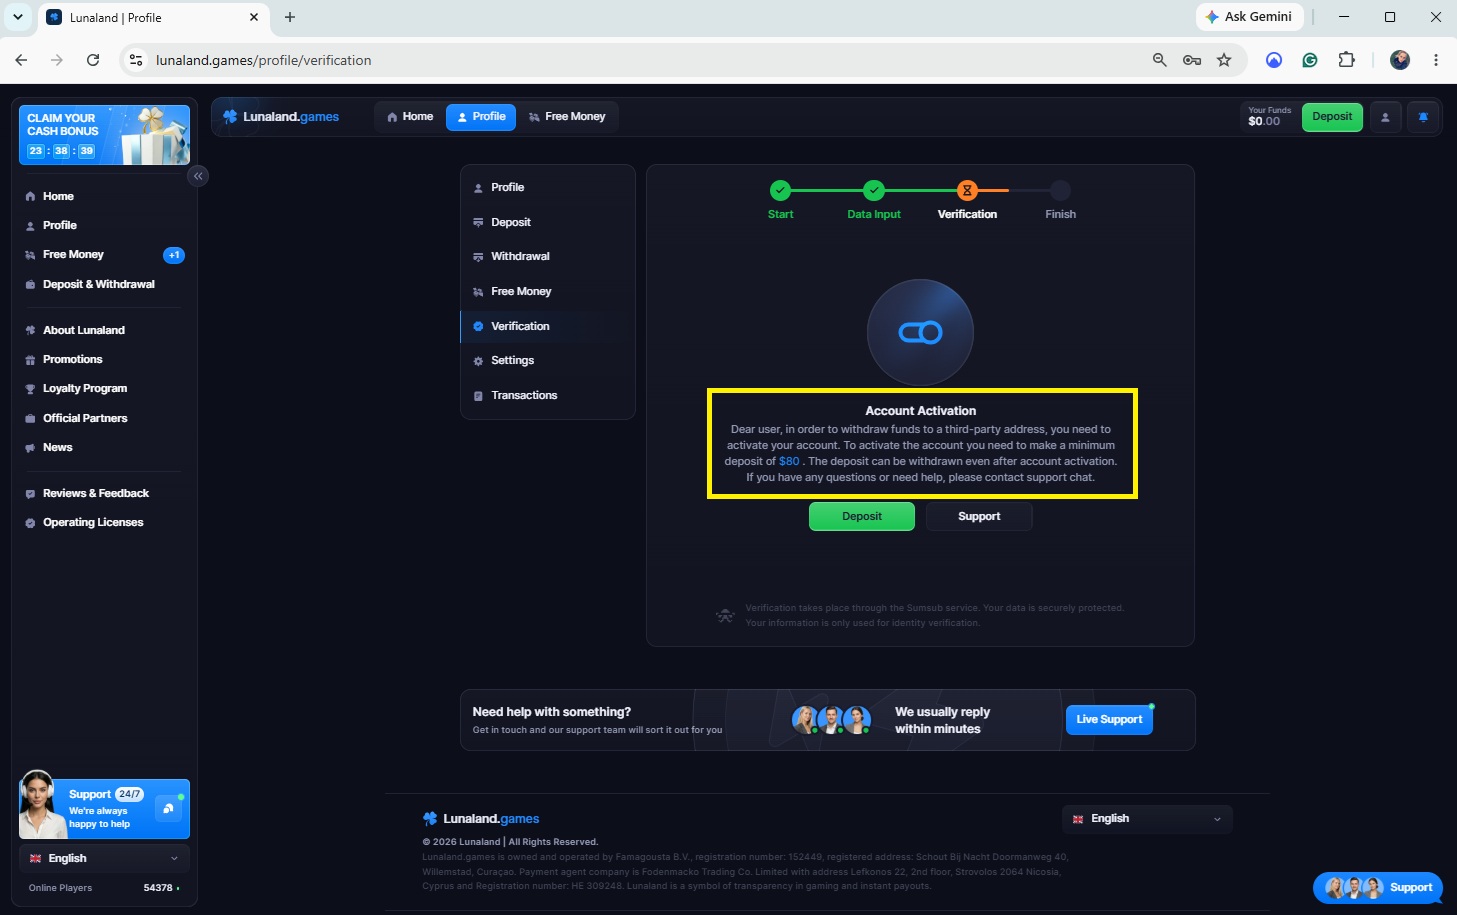Open the Free Money top nav tab

pos(567,117)
